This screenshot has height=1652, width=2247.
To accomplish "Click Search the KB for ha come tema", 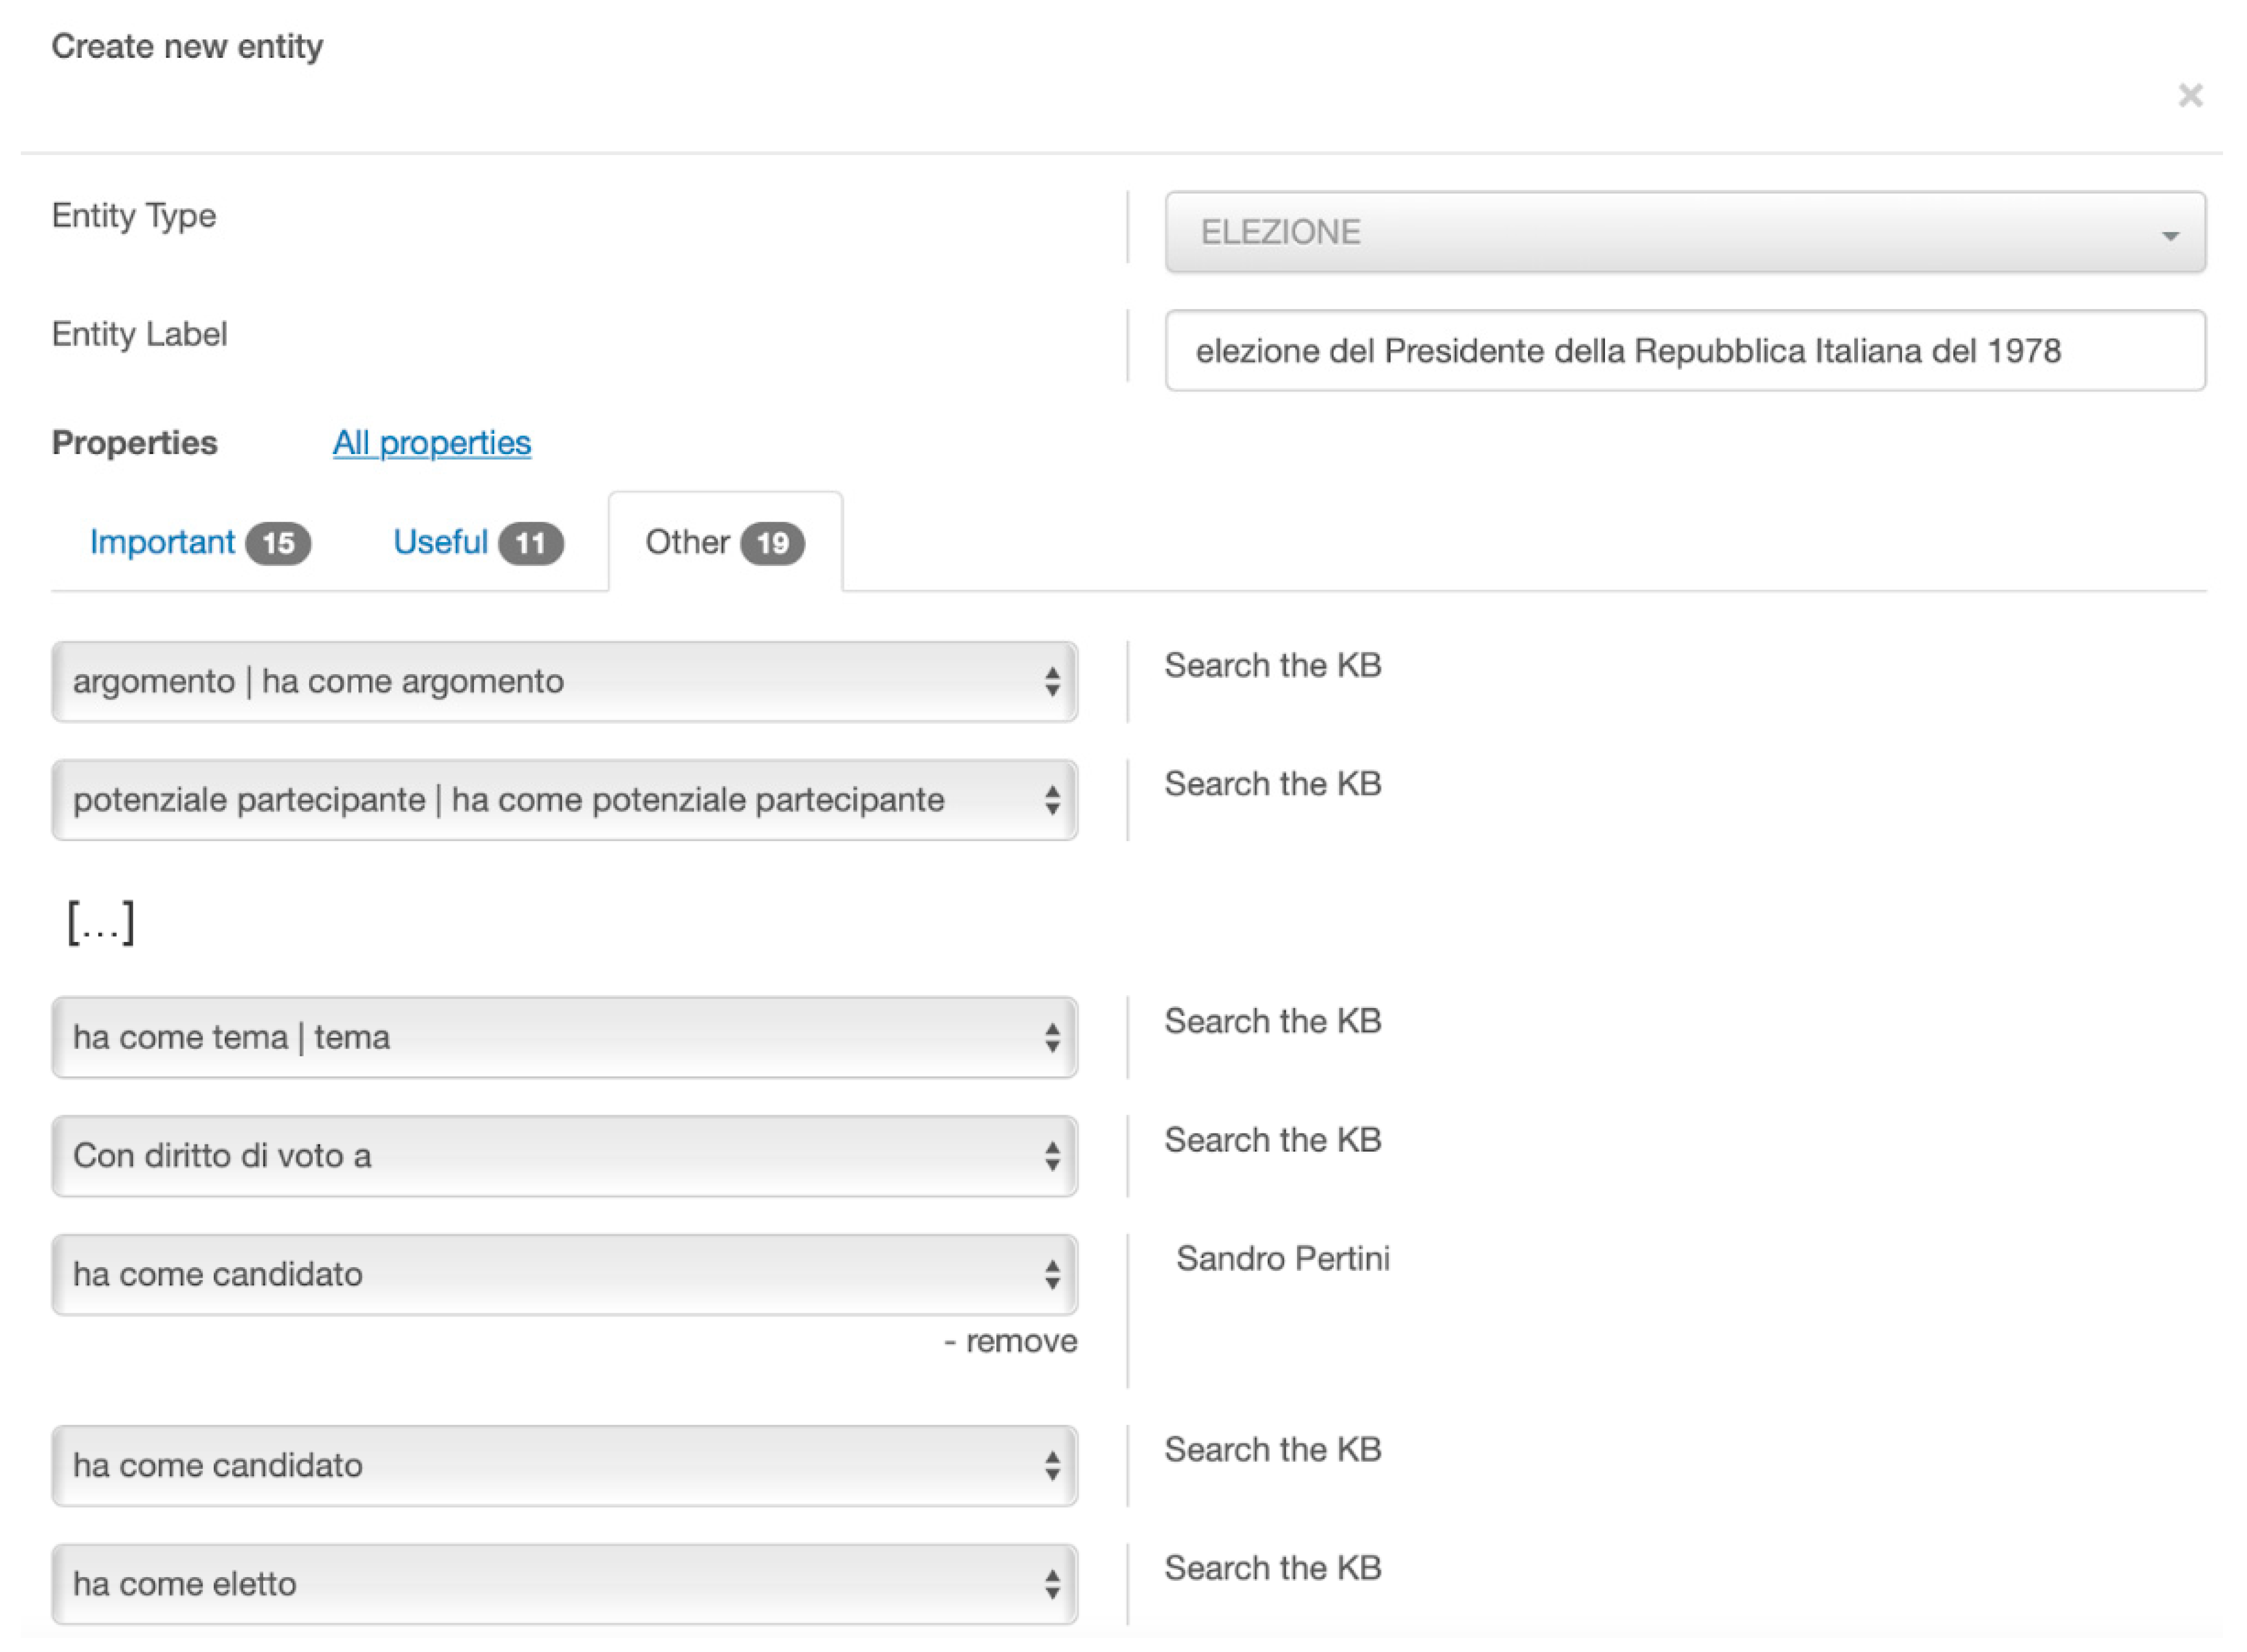I will [1272, 1022].
